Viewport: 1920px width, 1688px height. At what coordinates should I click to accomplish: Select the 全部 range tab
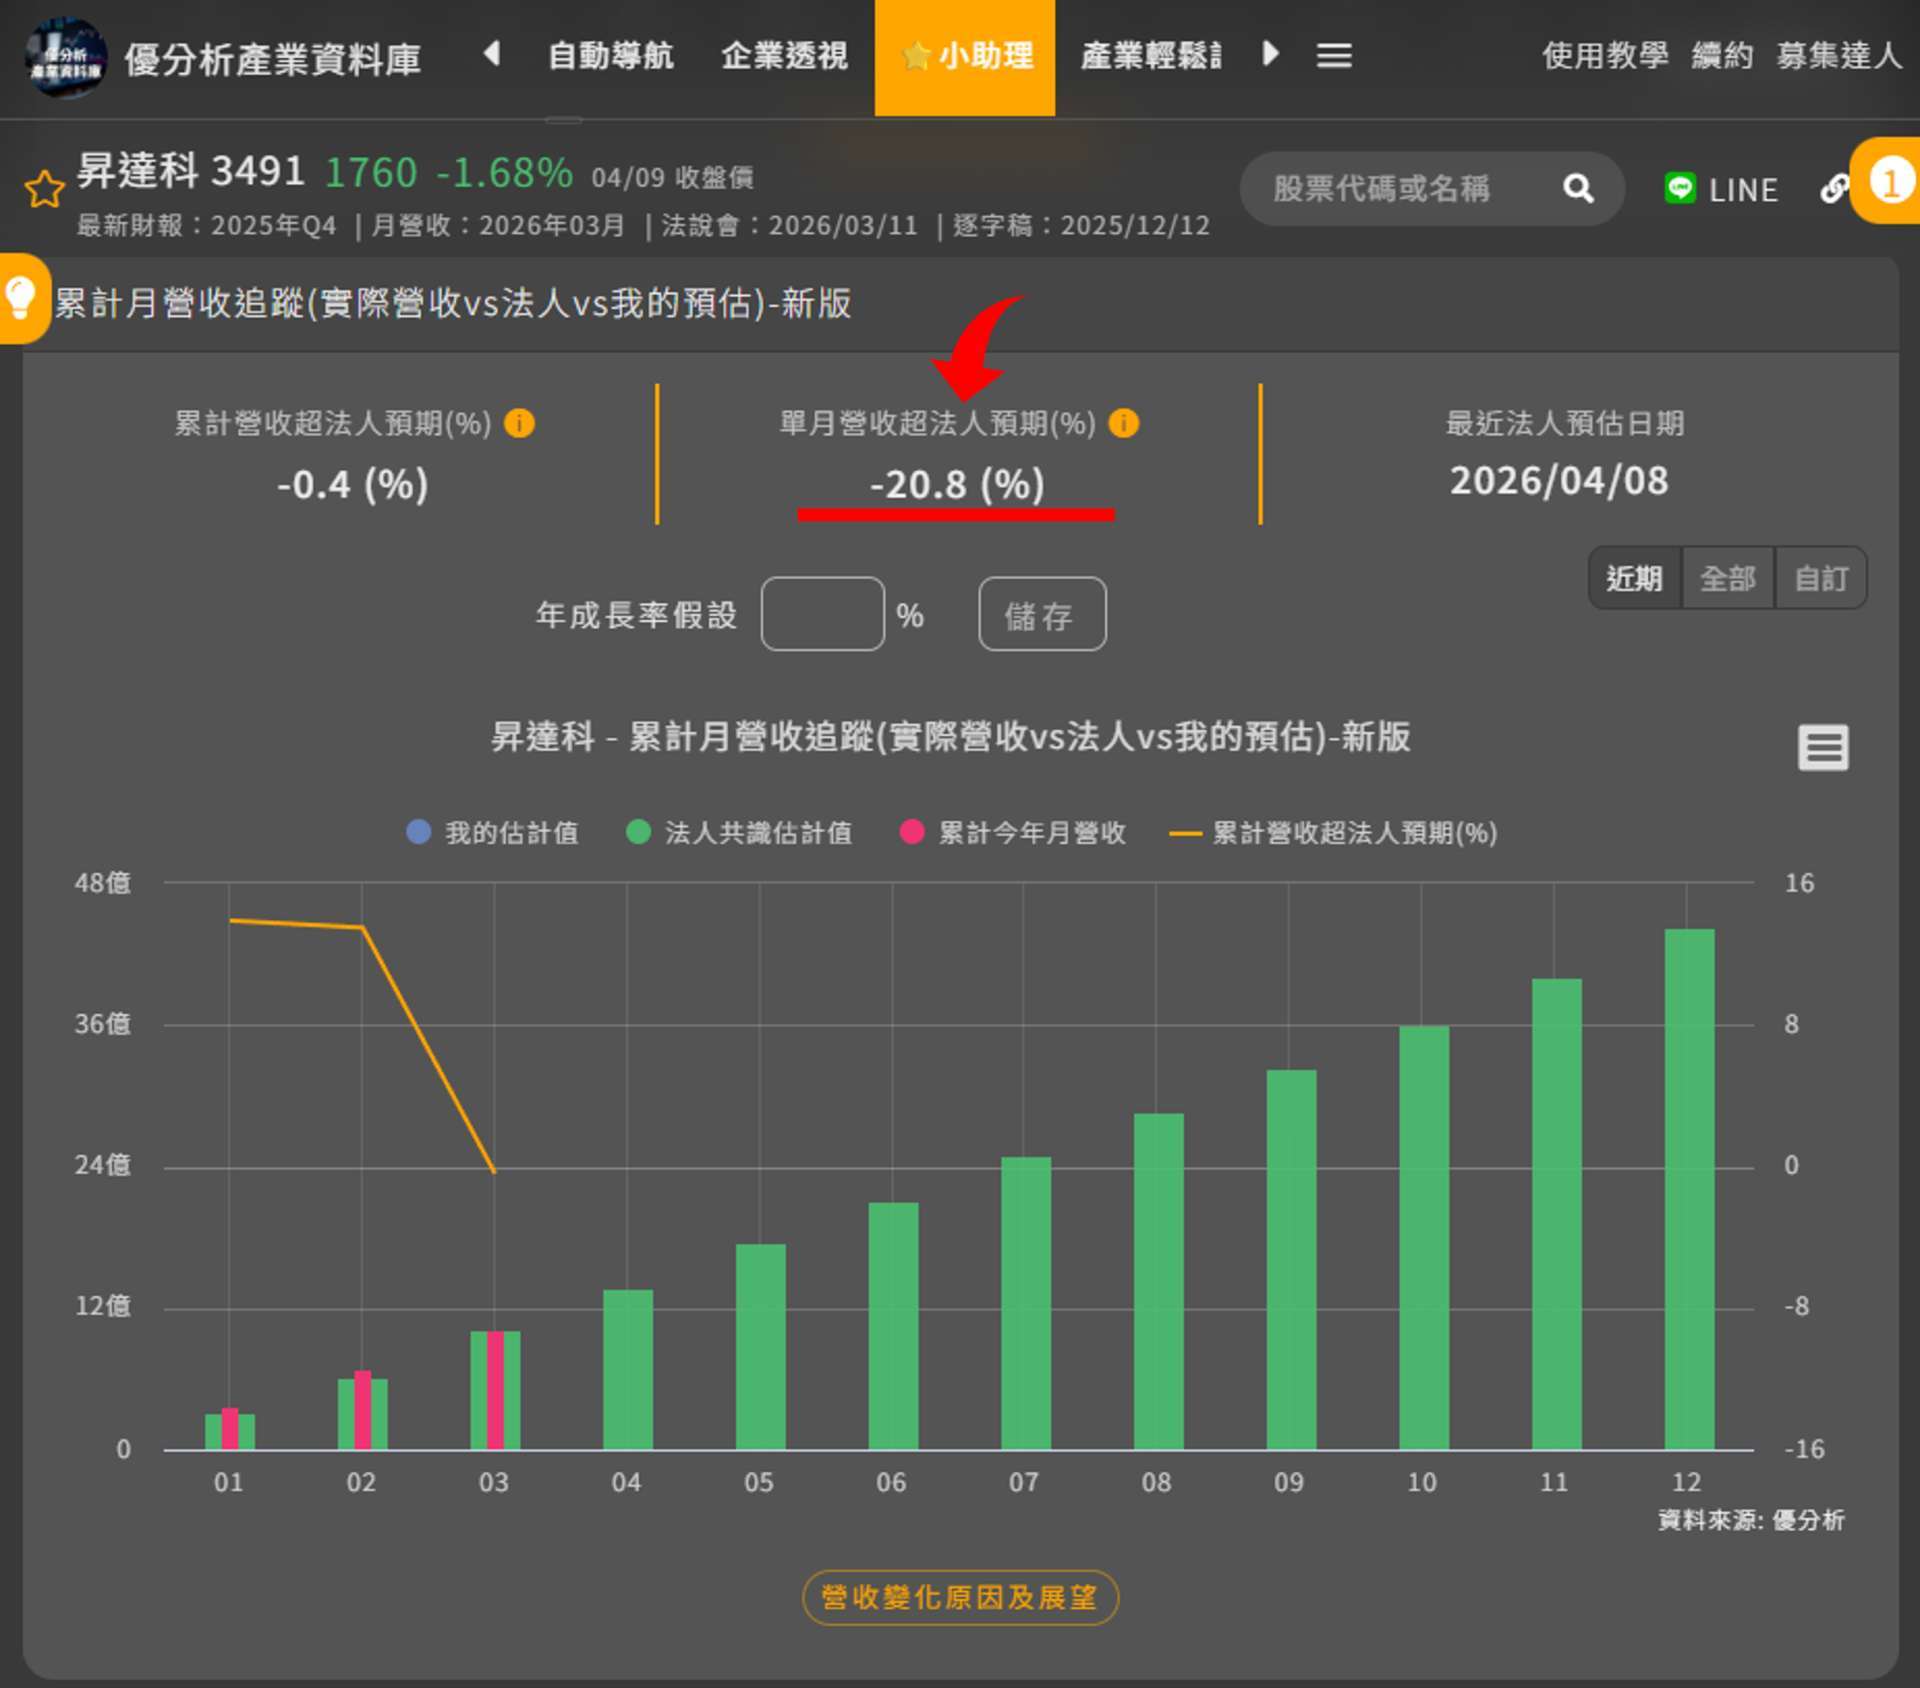1727,578
